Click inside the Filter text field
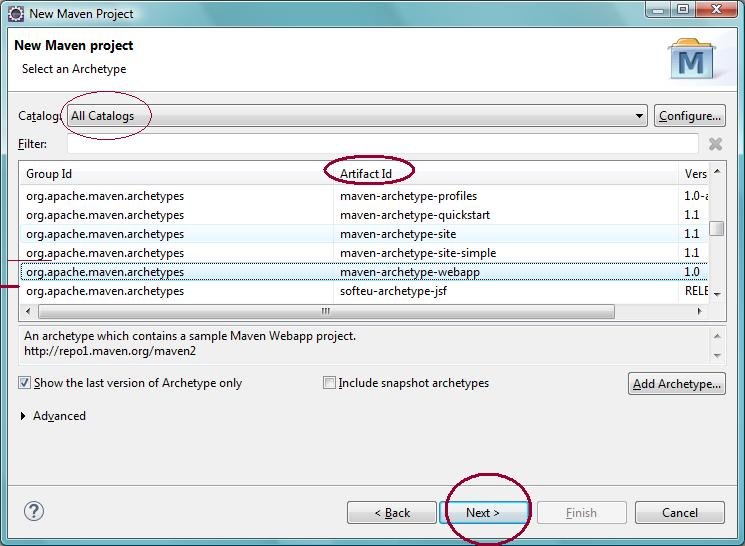 pyautogui.click(x=382, y=144)
